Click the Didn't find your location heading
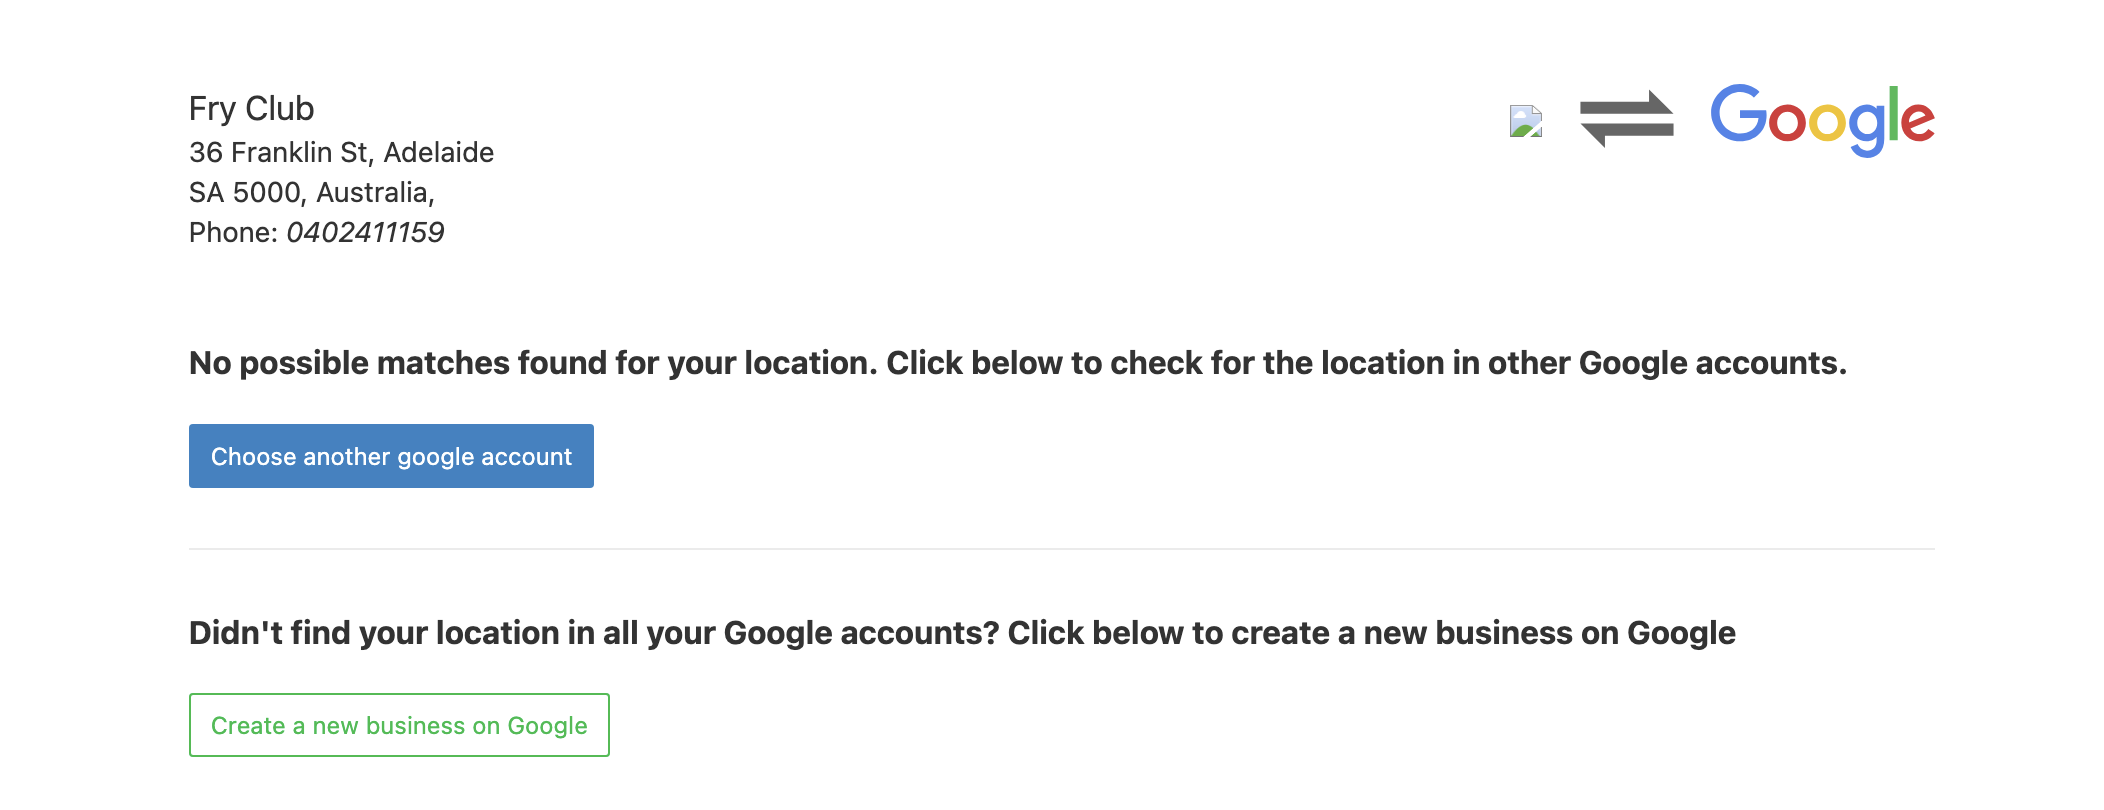2104x810 pixels. point(962,632)
